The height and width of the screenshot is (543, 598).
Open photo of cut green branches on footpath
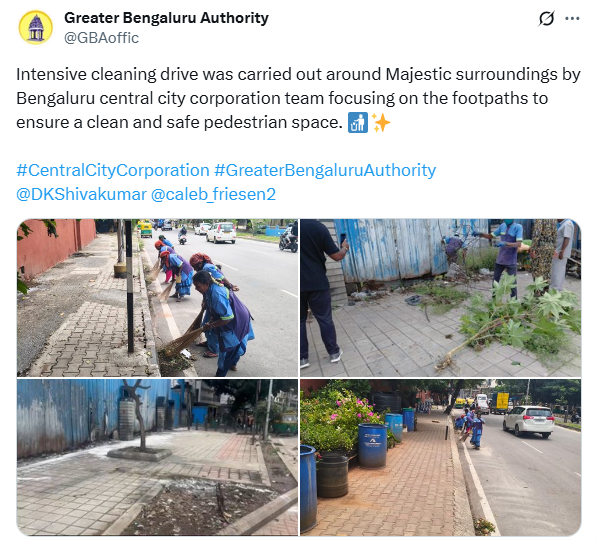[440, 298]
